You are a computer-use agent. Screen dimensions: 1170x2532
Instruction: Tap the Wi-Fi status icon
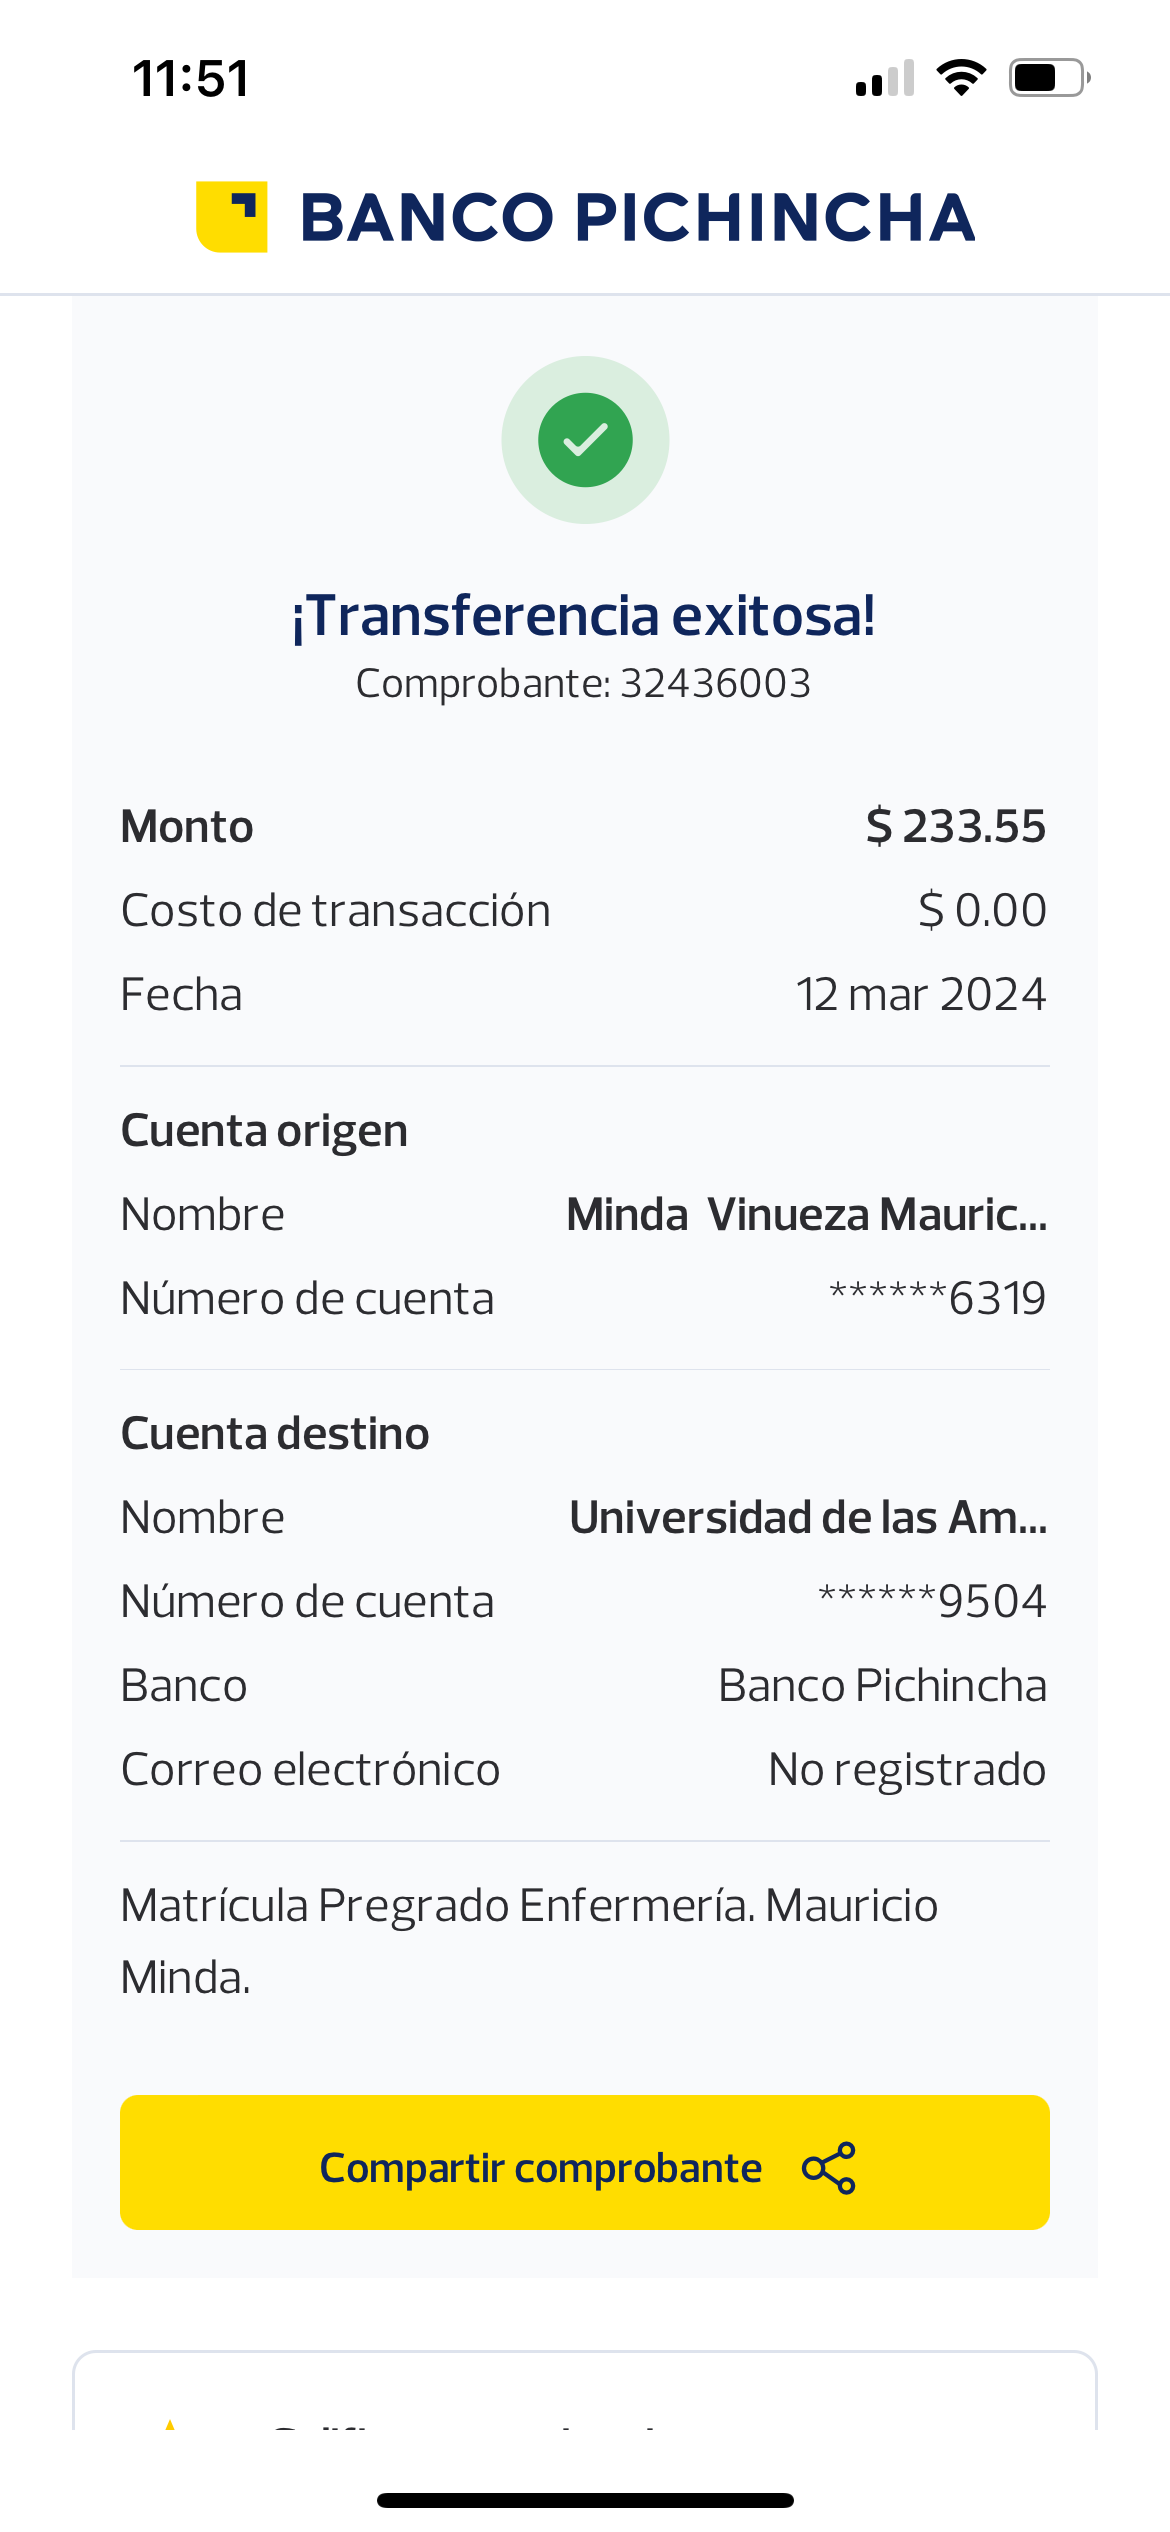(961, 78)
